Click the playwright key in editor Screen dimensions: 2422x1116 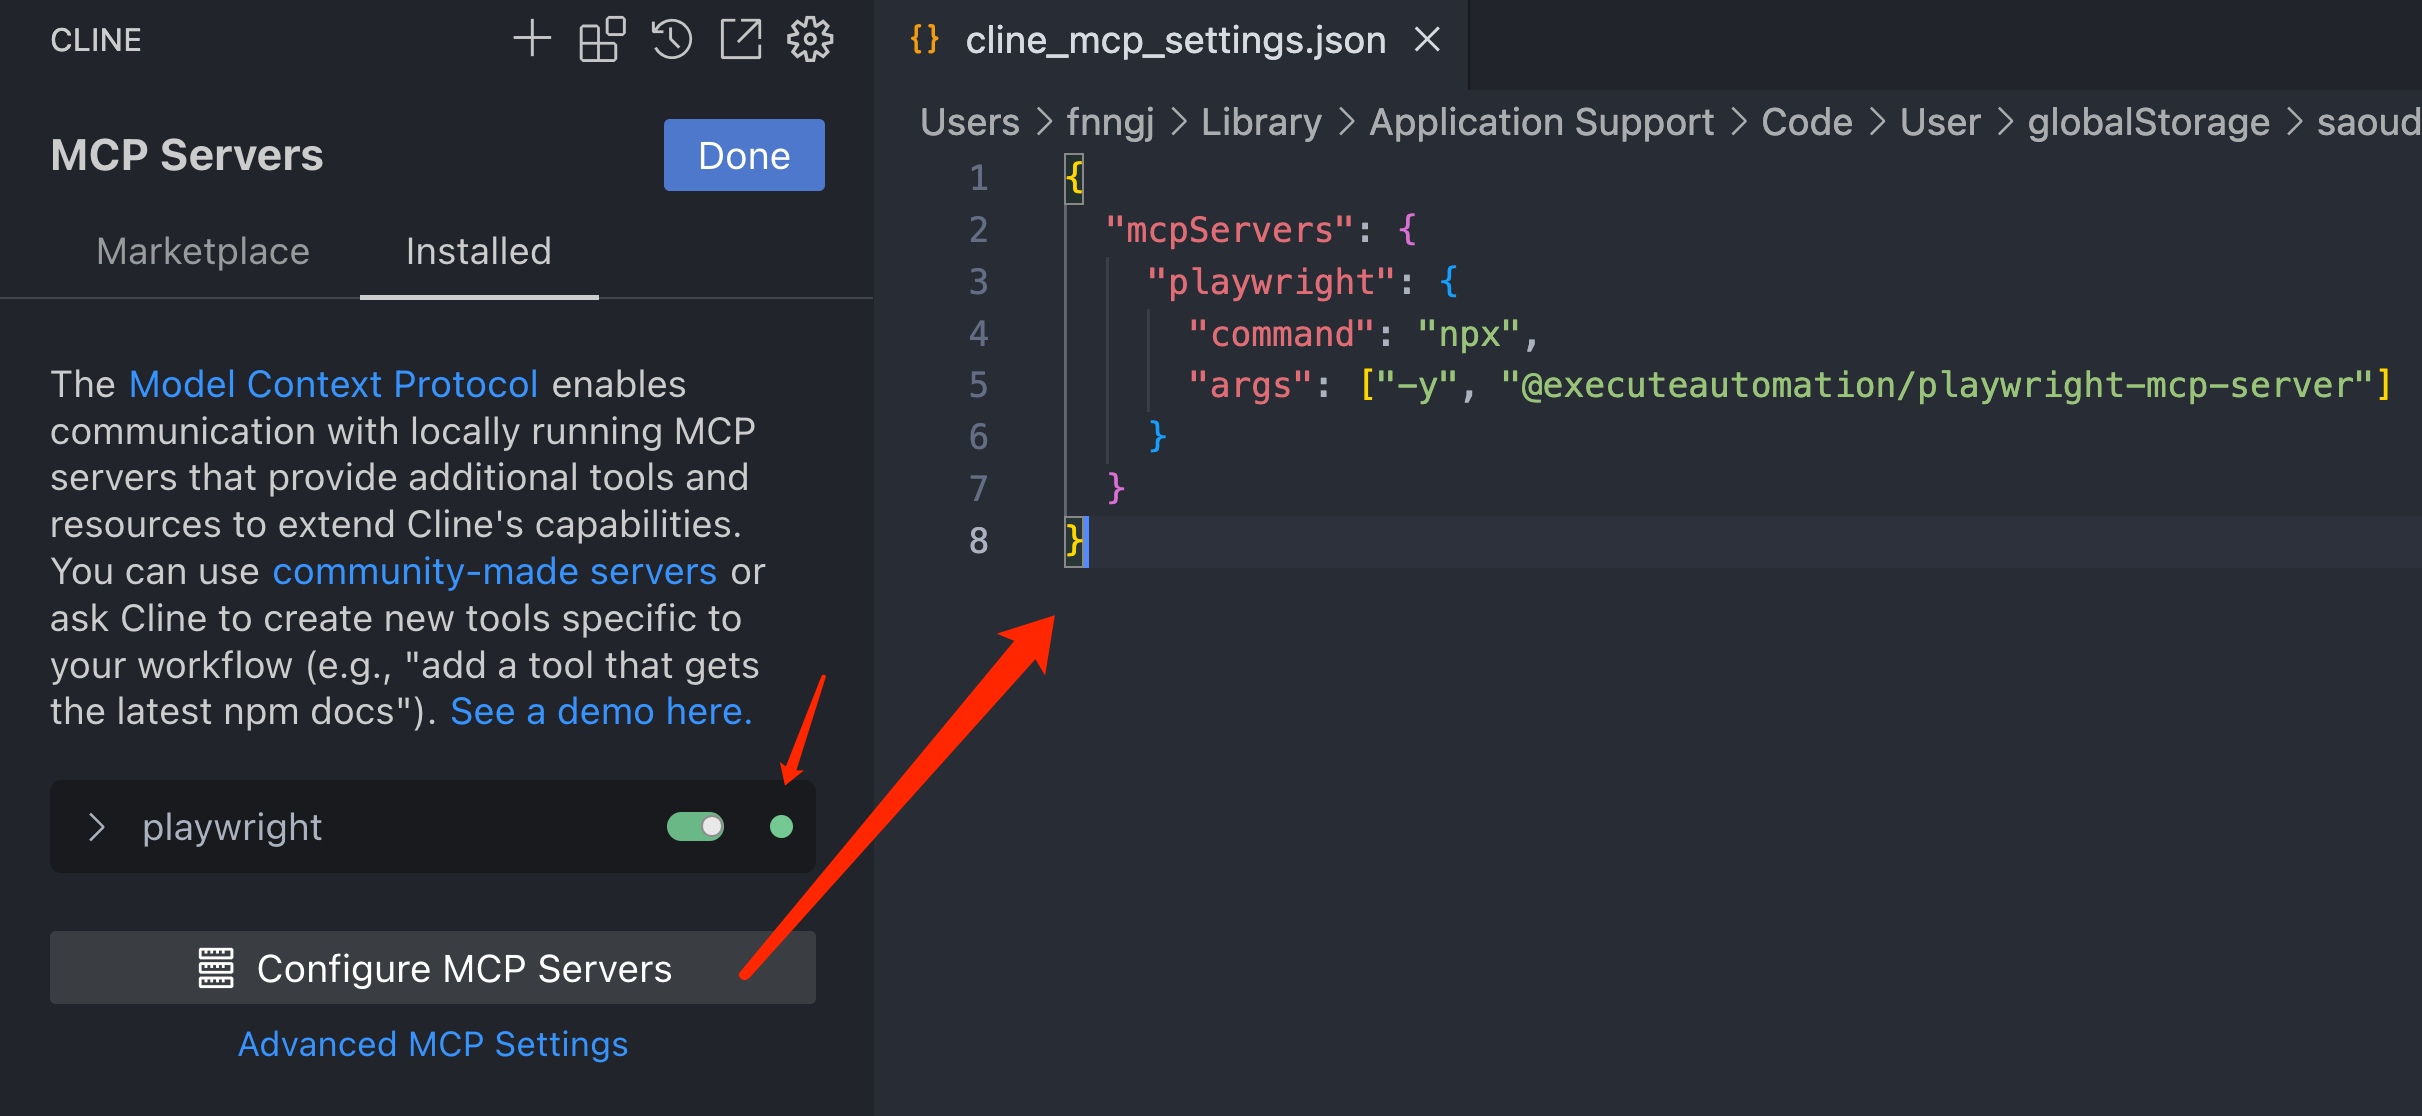click(1270, 282)
